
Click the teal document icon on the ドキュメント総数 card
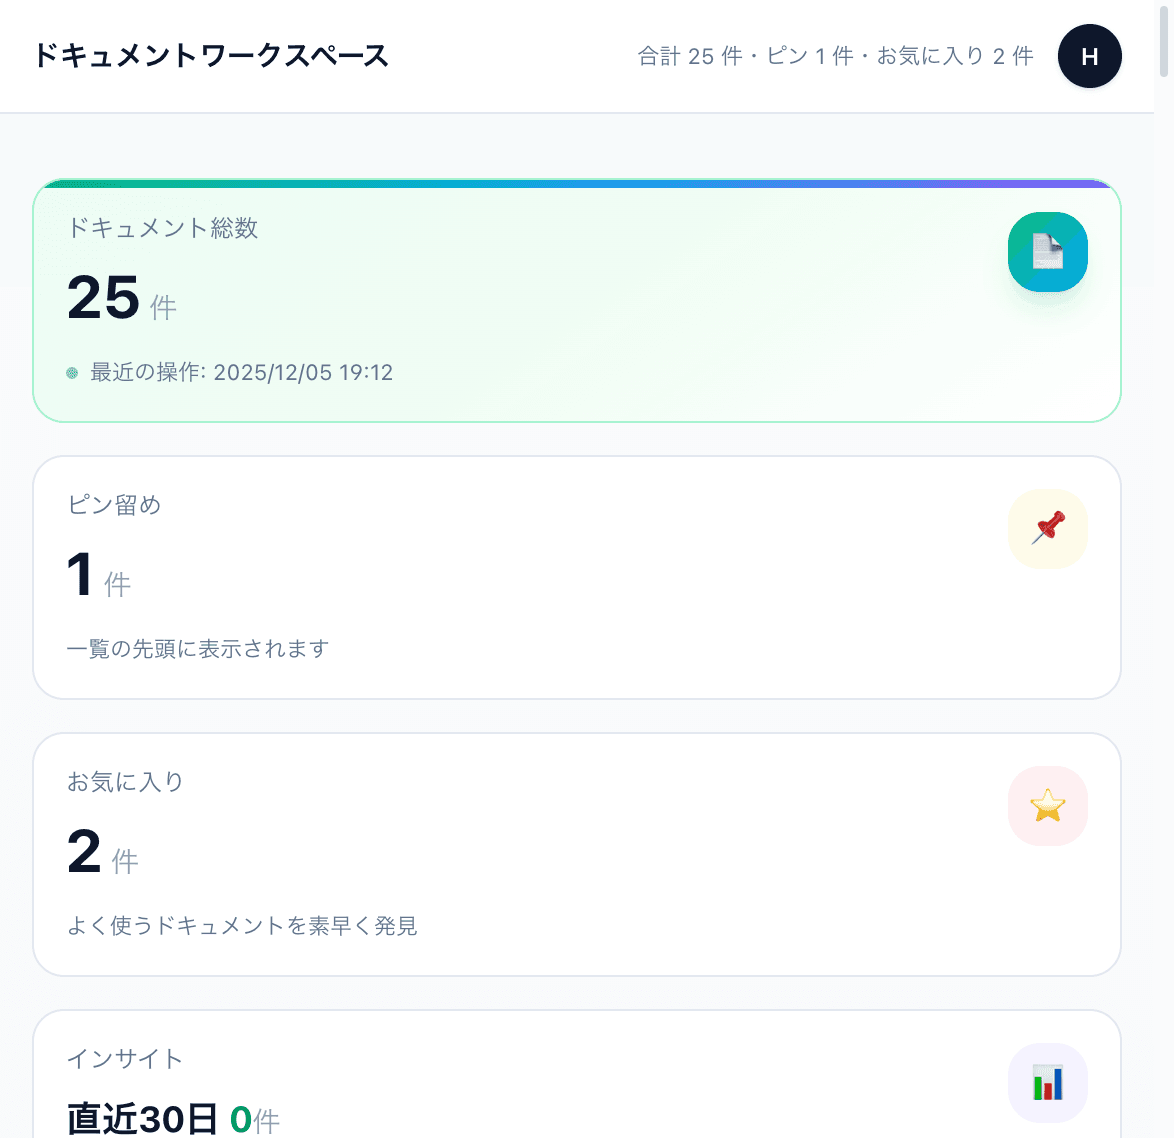coord(1047,252)
